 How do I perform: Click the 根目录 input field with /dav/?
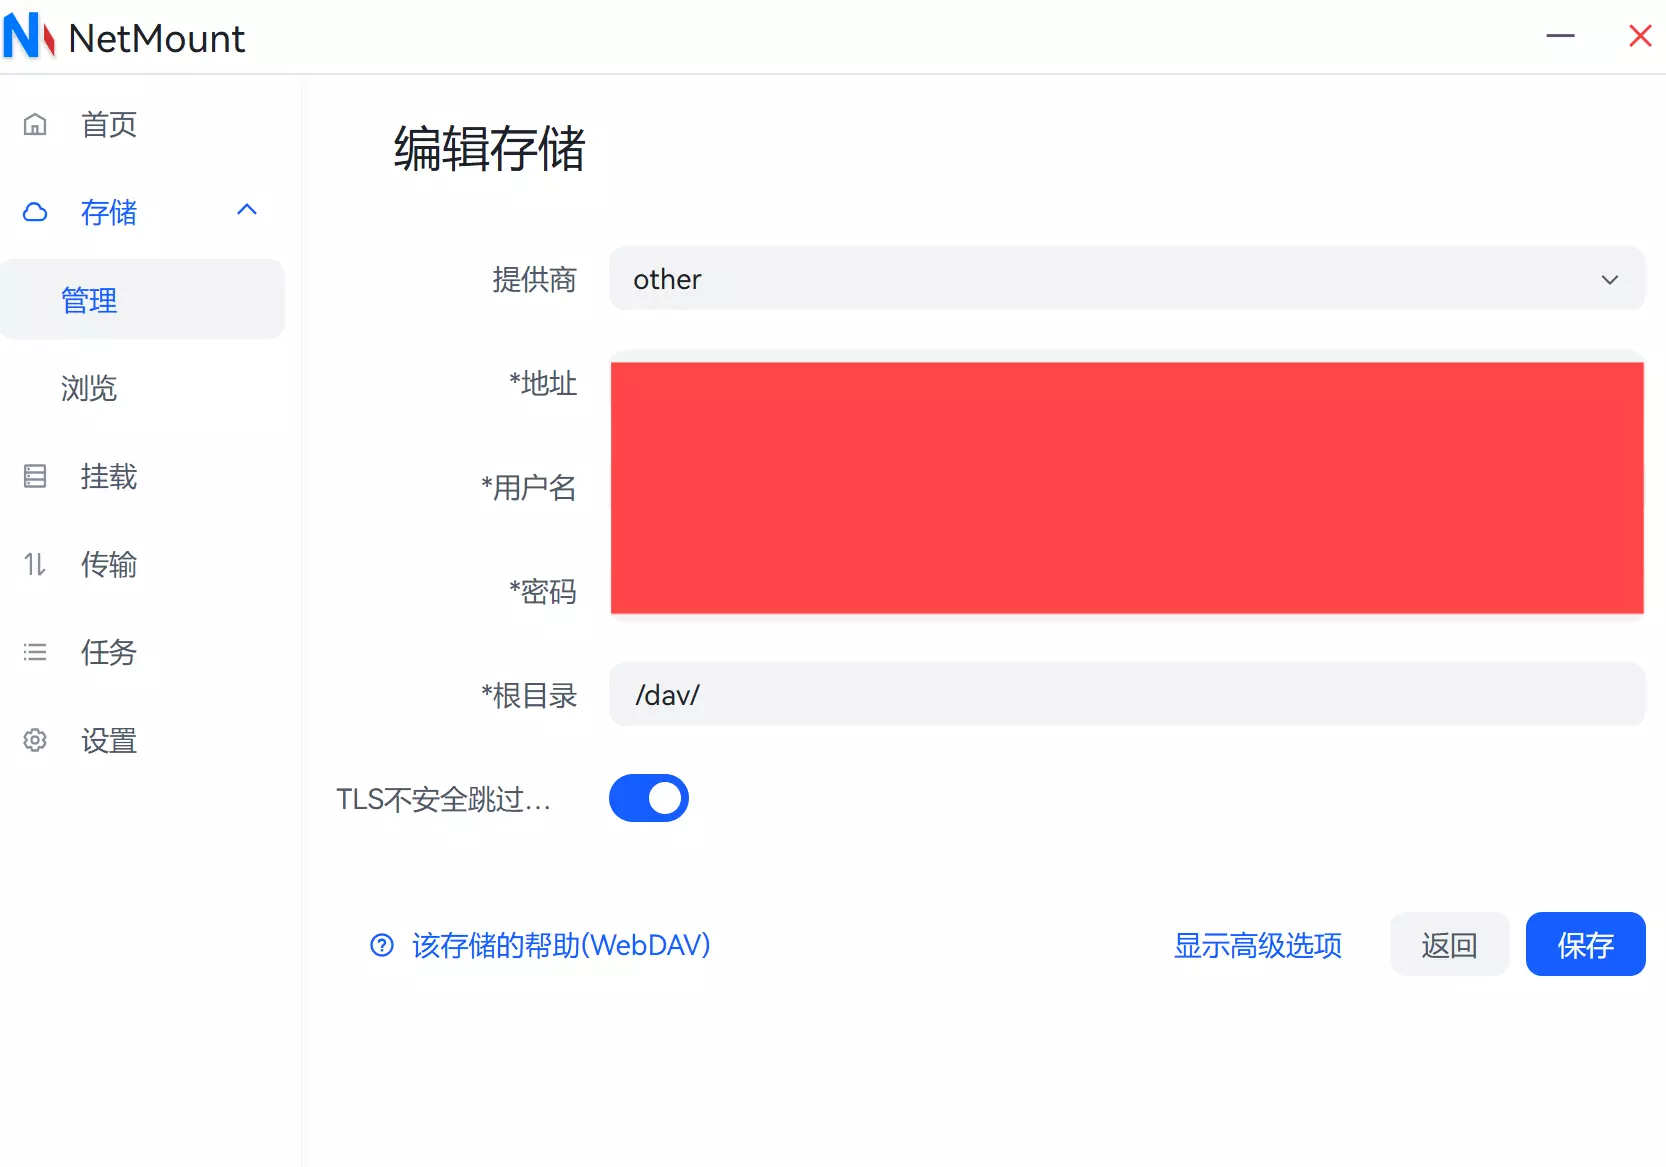pos(1126,695)
